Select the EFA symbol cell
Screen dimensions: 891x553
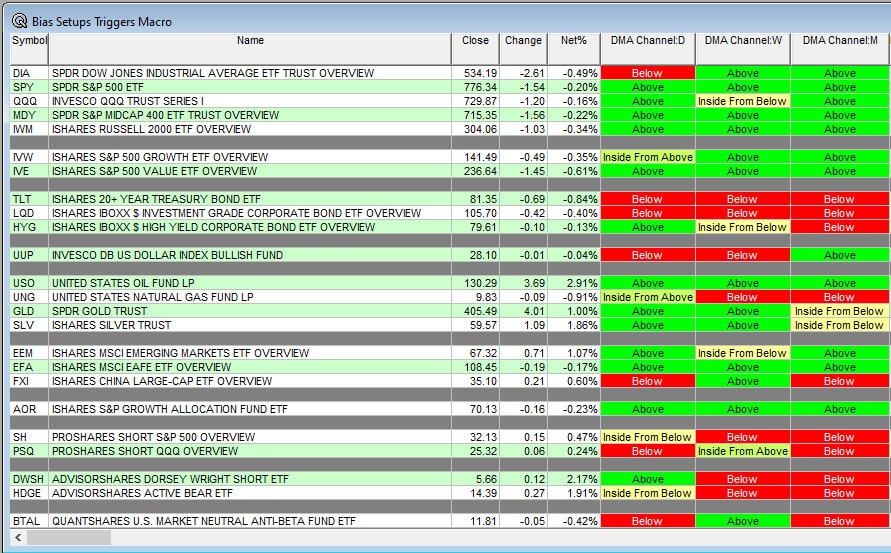30,367
